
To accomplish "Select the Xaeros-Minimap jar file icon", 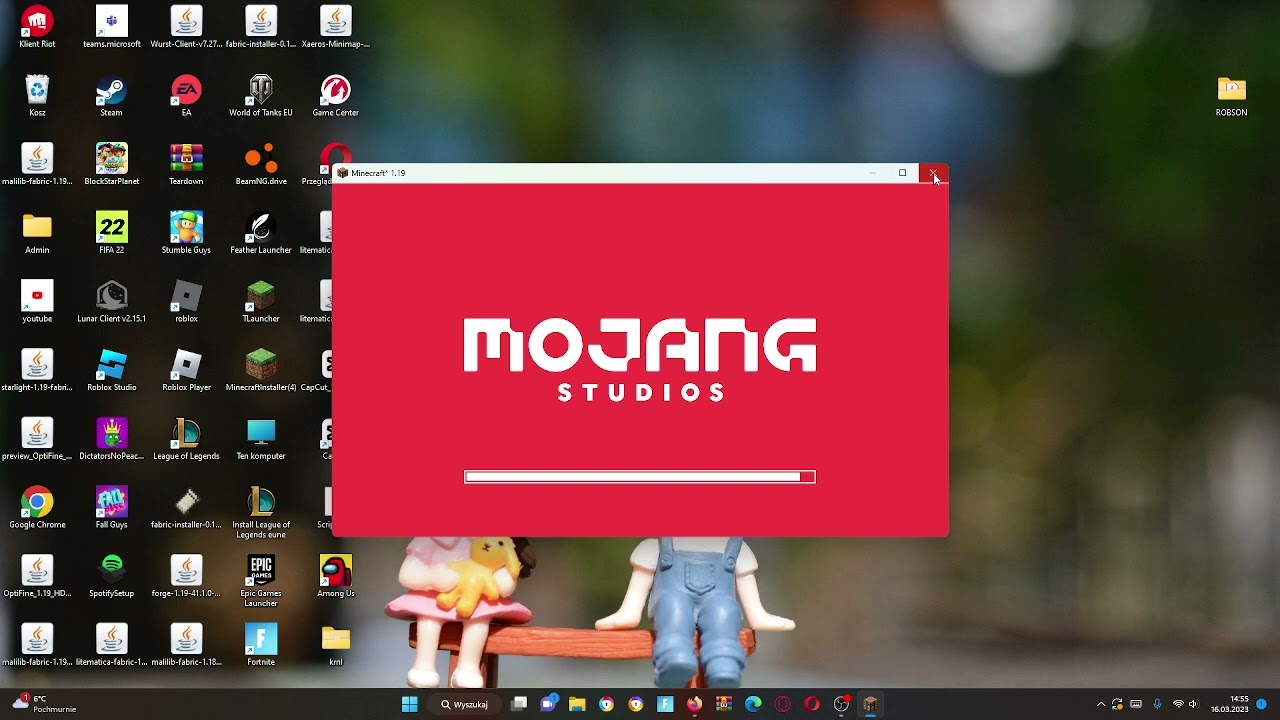I will [335, 27].
